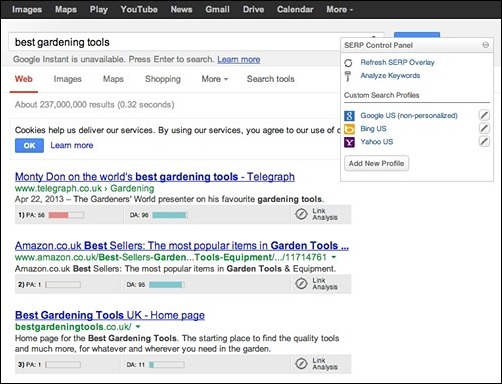Click the SERP Control Panel title
Image resolution: width=502 pixels, height=384 pixels.
(378, 45)
